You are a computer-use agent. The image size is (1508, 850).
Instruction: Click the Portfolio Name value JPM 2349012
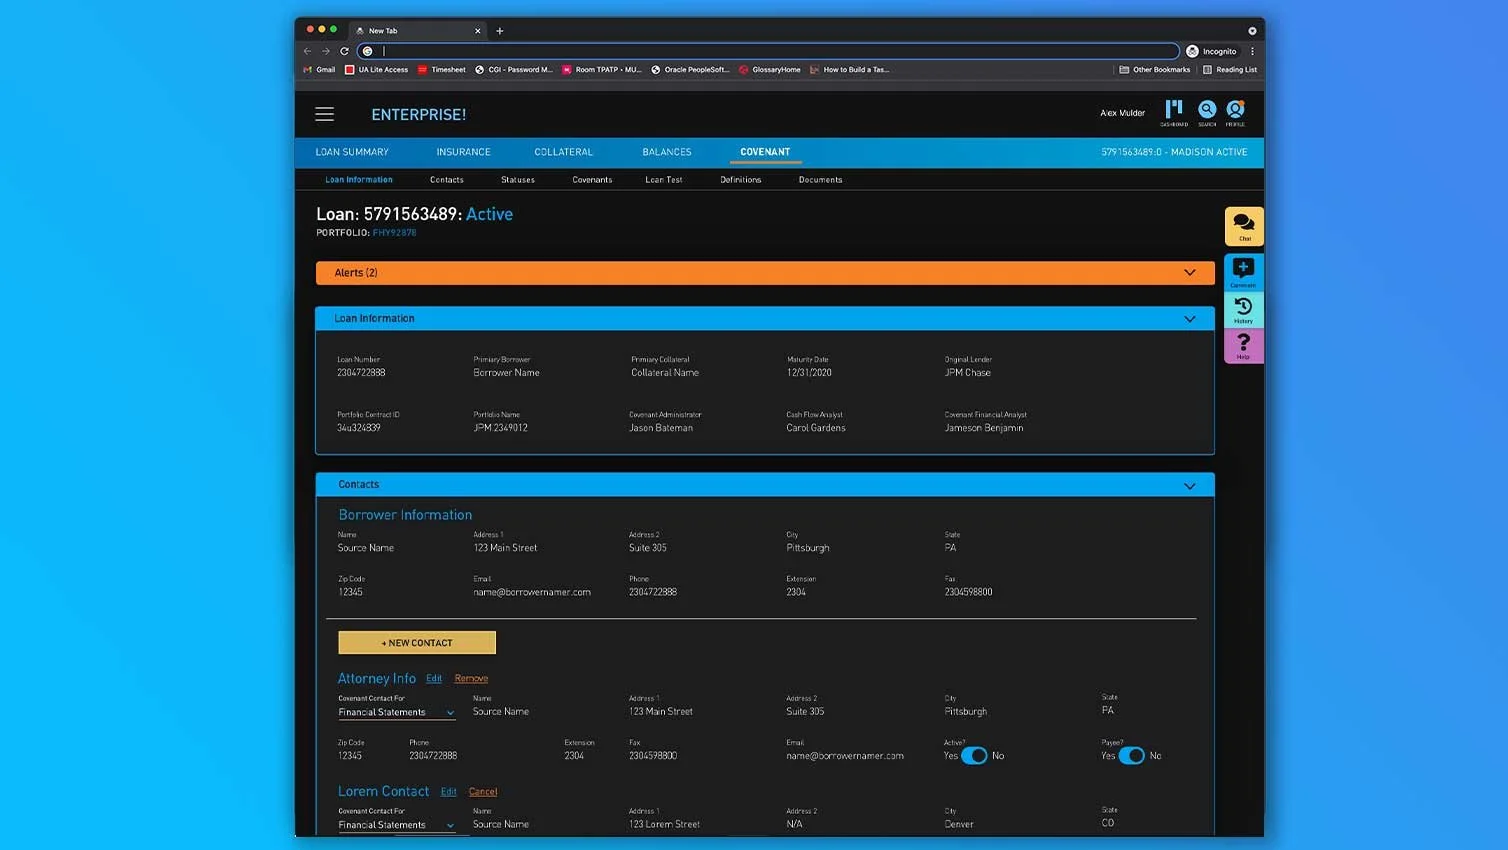pos(501,428)
